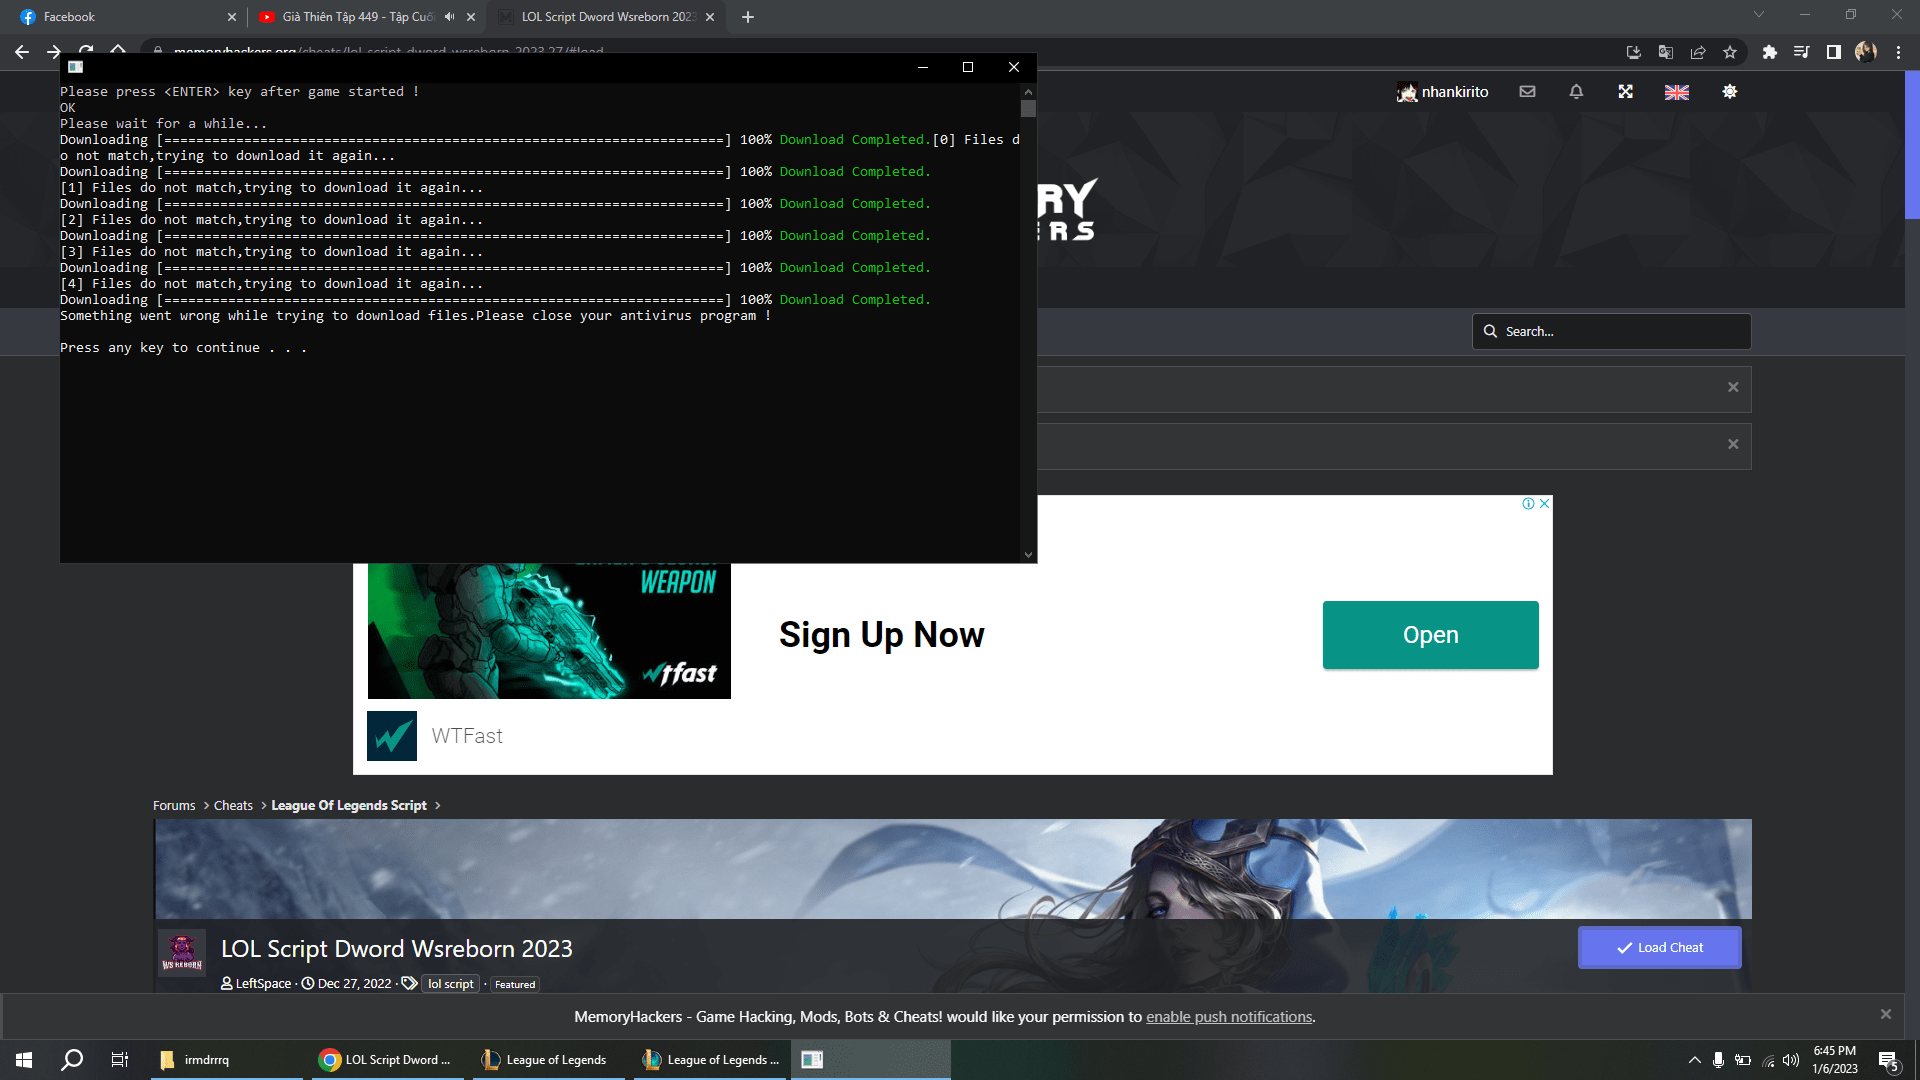
Task: Click the Google Translate page icon
Action: (x=1666, y=52)
